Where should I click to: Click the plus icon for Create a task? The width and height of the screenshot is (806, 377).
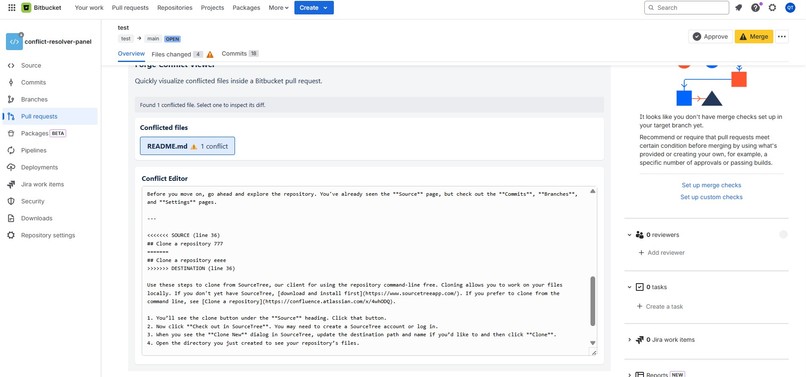click(x=639, y=306)
